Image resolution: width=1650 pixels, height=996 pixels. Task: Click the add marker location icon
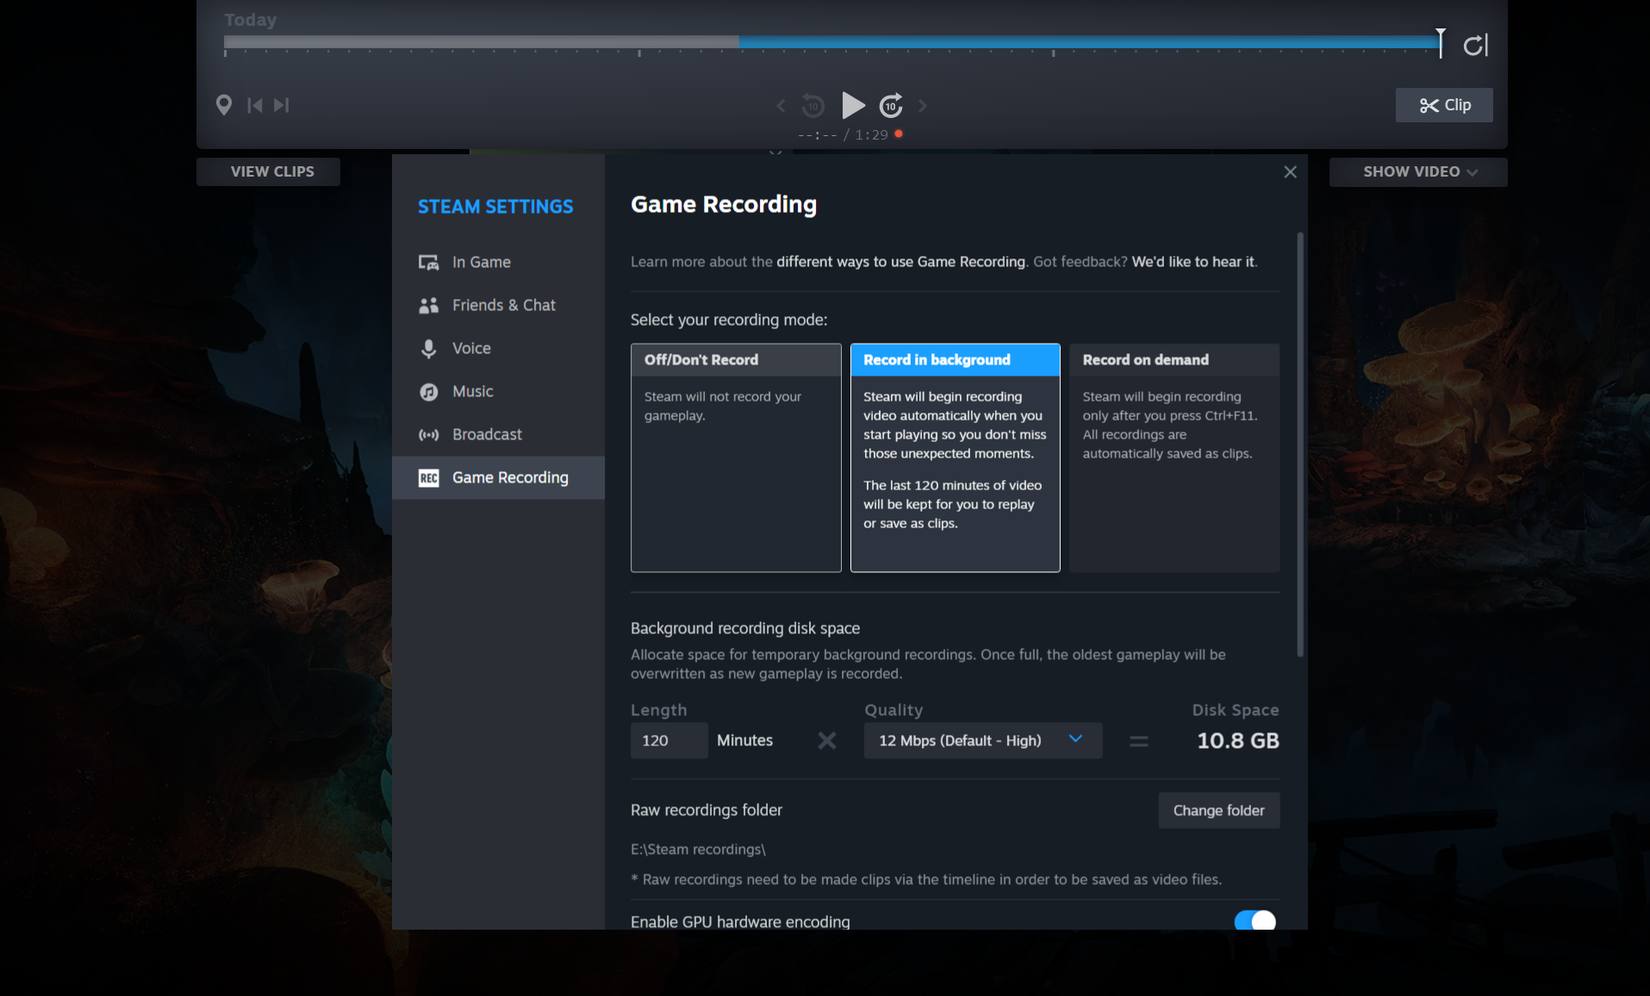pyautogui.click(x=224, y=105)
